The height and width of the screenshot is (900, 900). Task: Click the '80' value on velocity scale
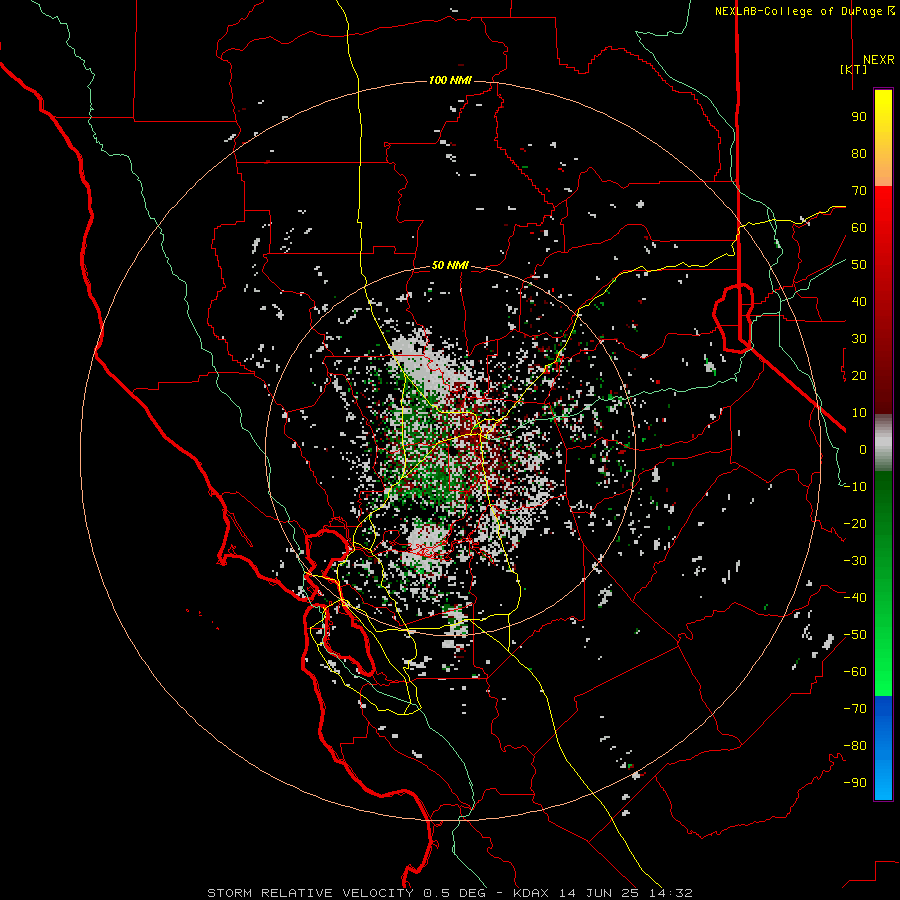click(859, 154)
